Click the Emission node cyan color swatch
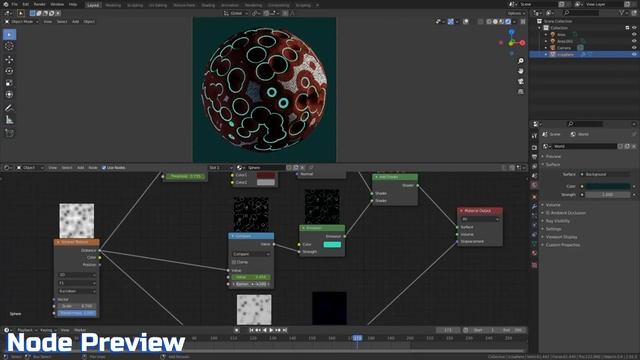This screenshot has width=640, height=360. 332,244
